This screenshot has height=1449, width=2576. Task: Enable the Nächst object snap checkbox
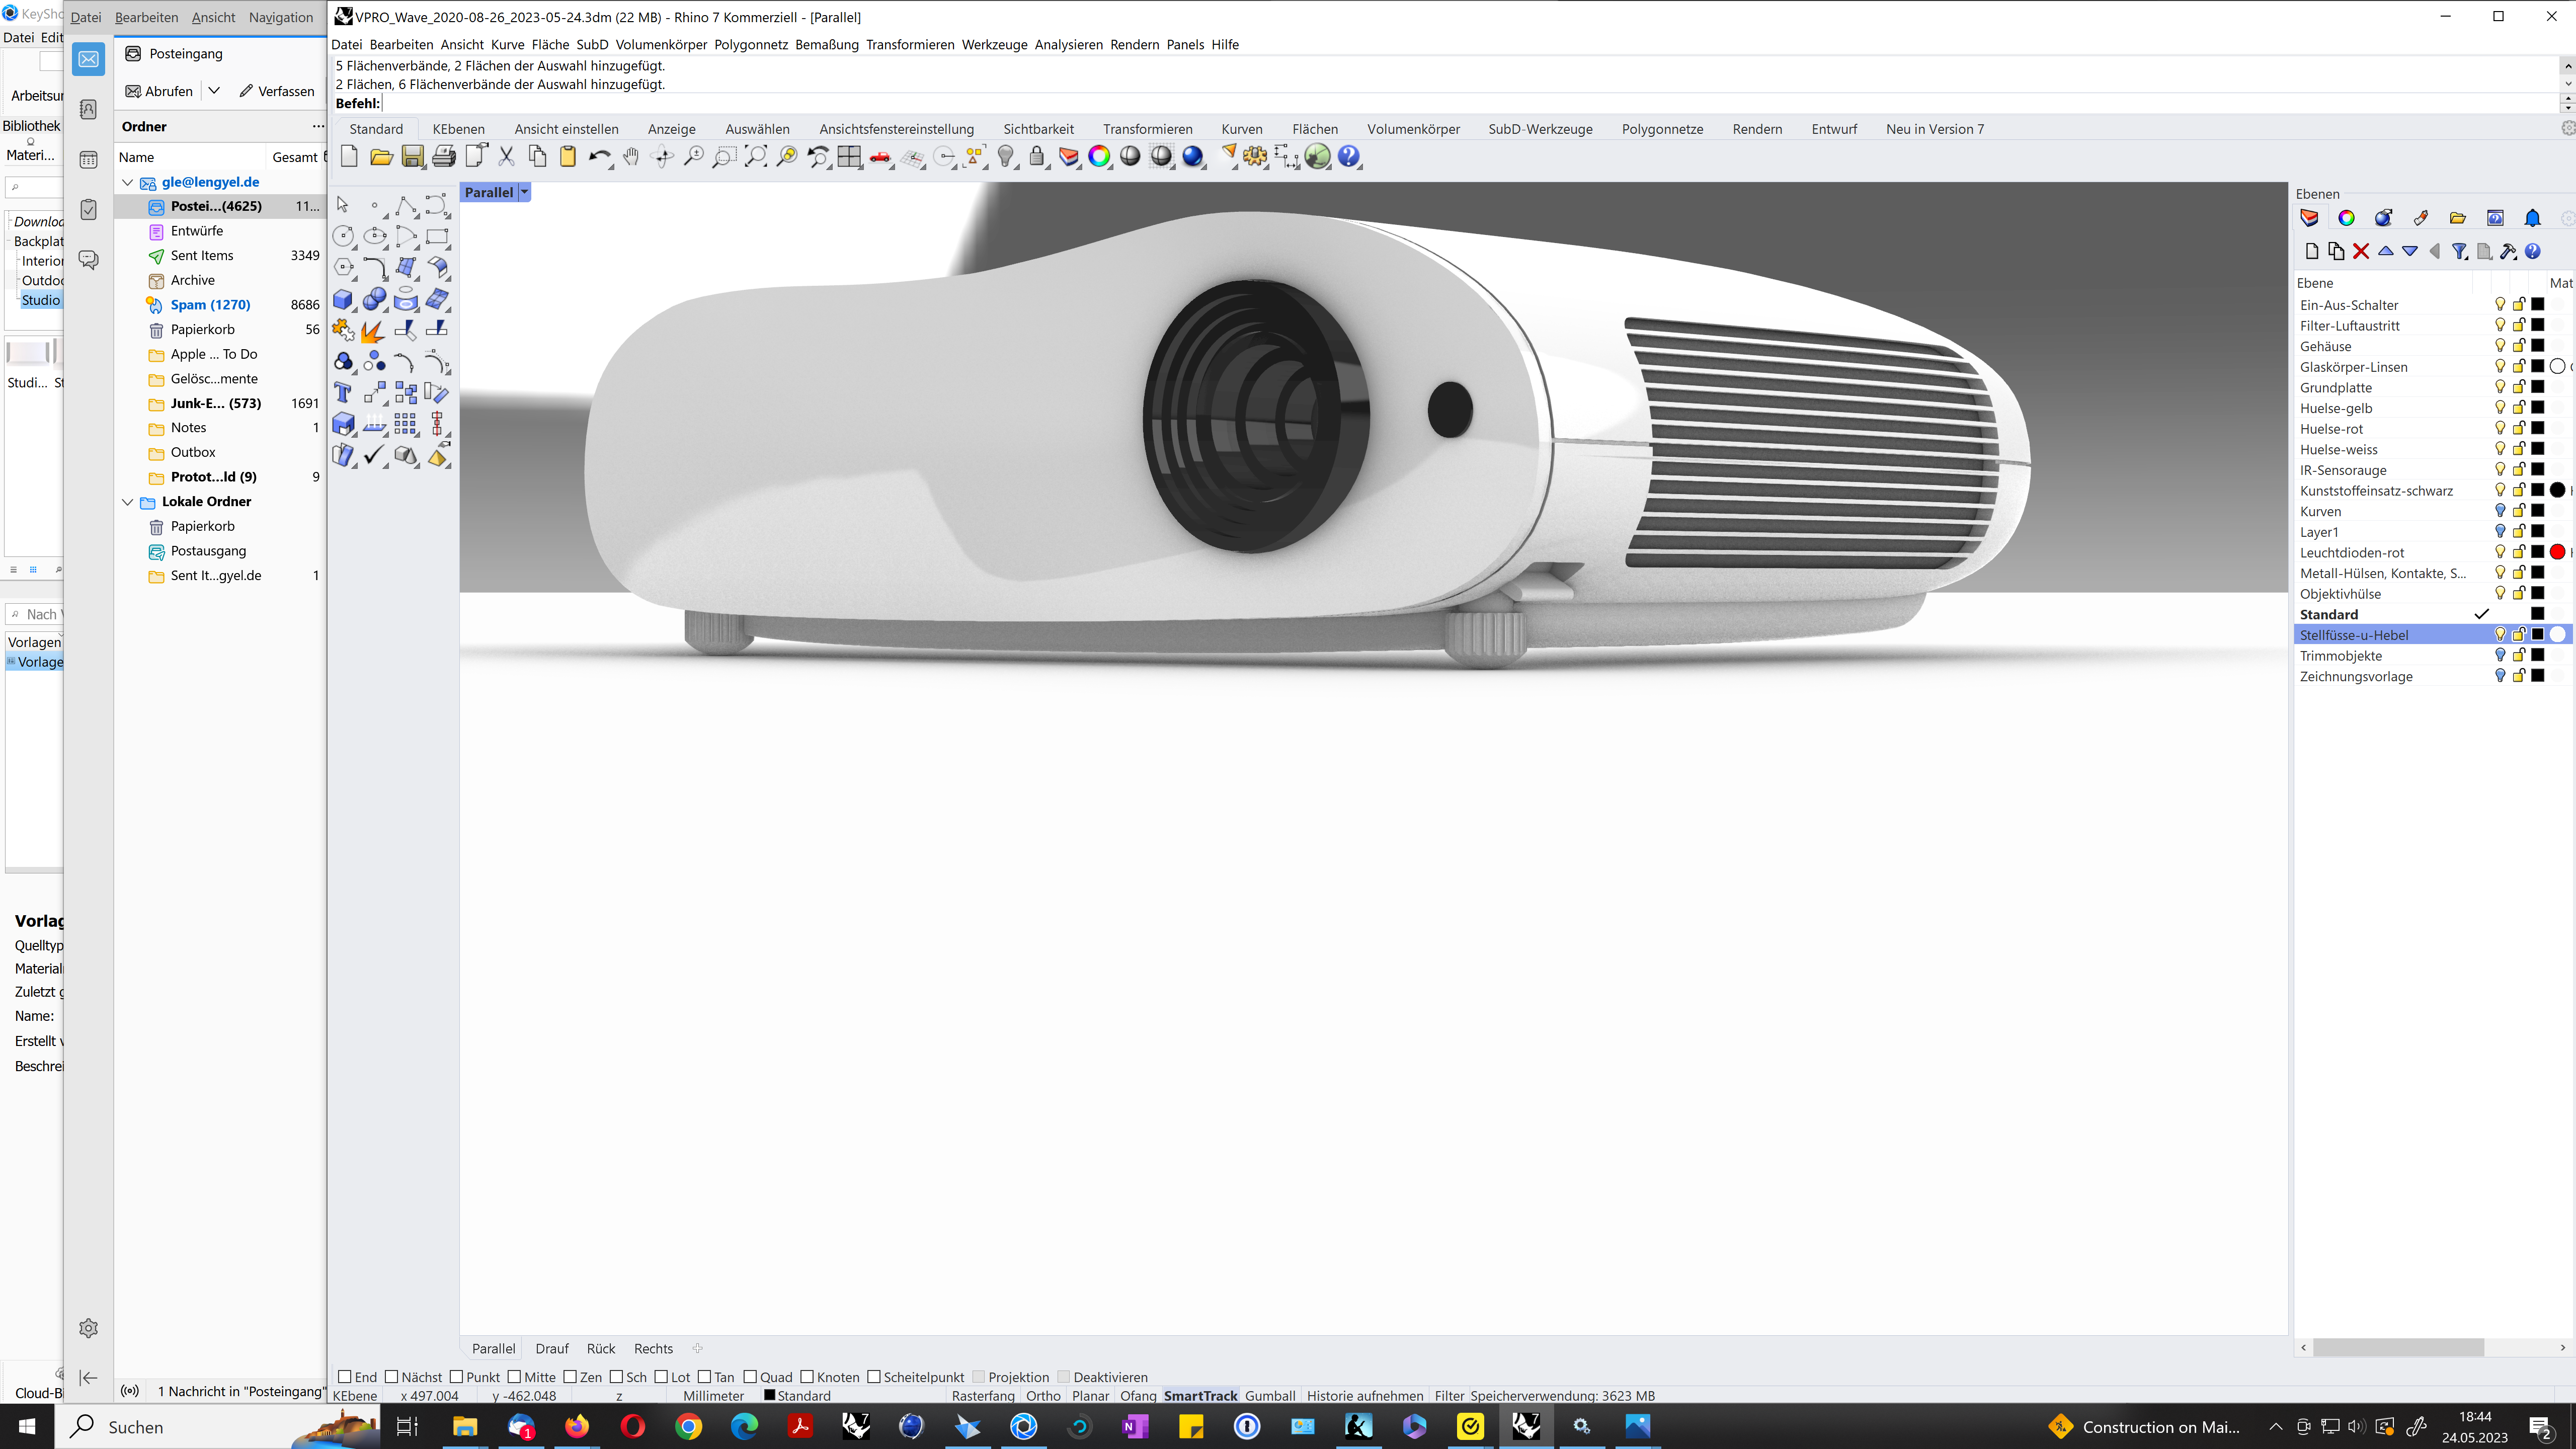coord(392,1377)
